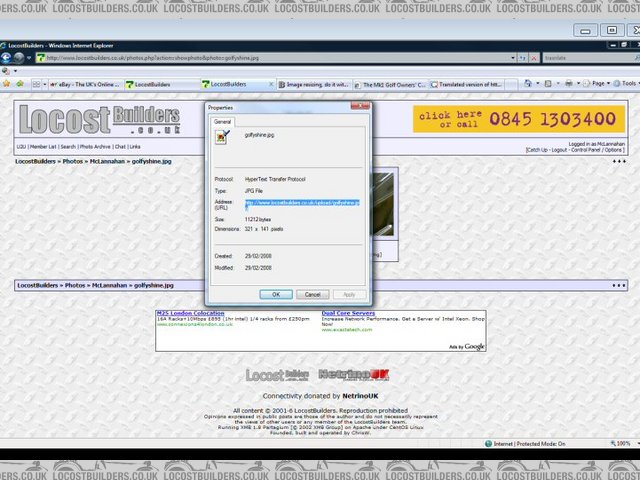Click the browser Back arrow button
This screenshot has height=480, width=640.
[7, 58]
